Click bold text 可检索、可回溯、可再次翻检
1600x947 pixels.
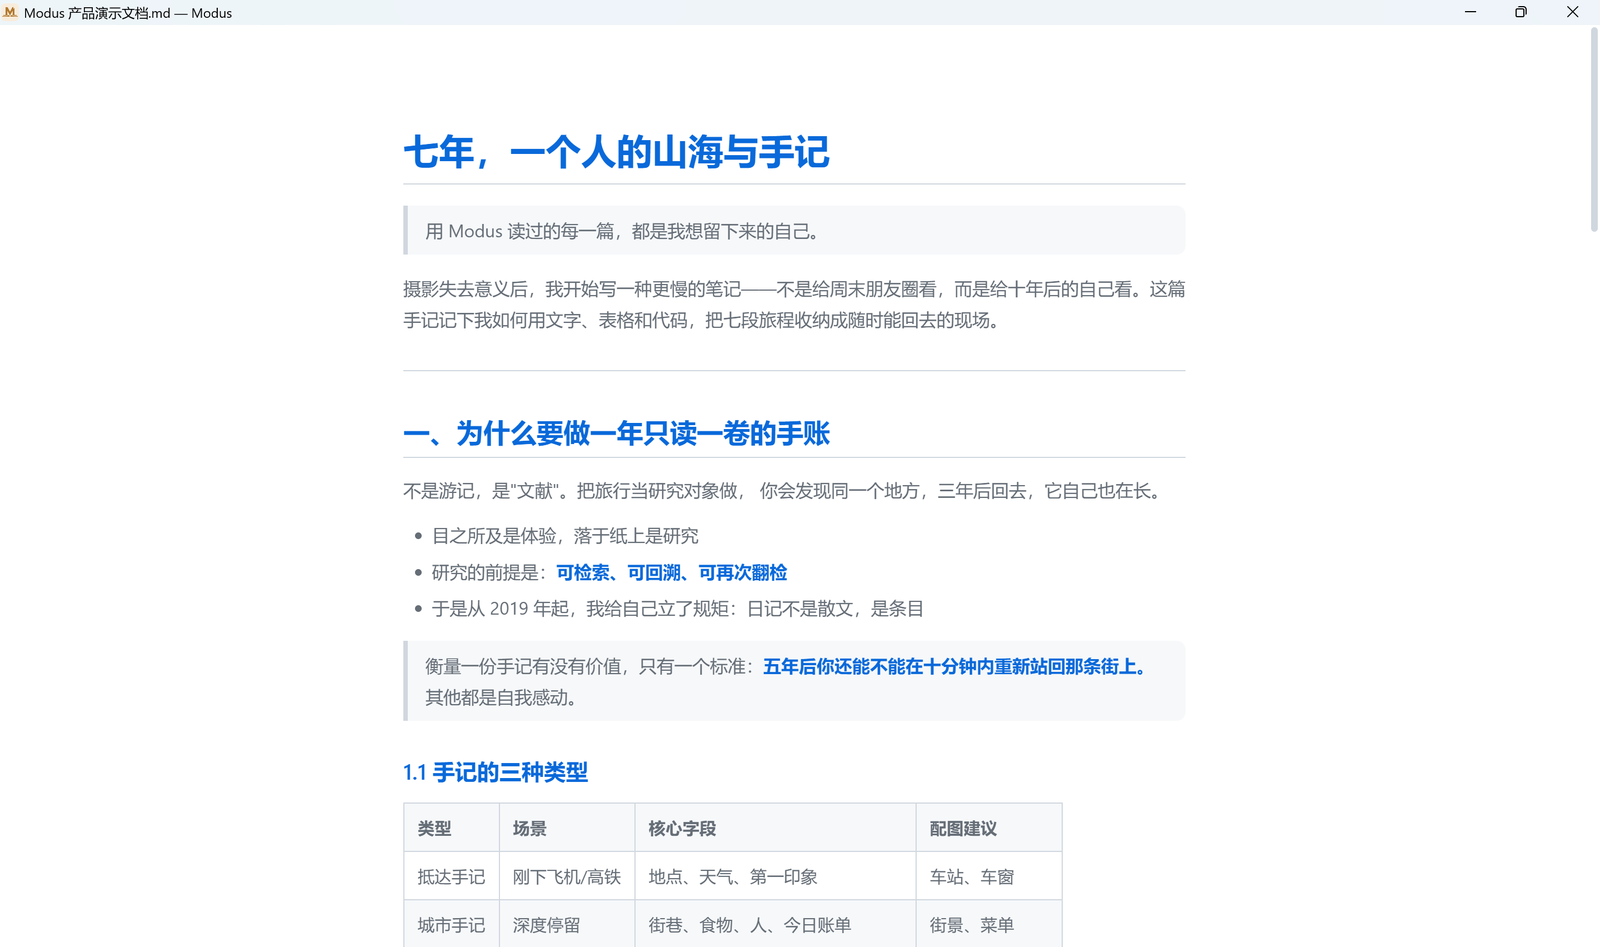click(x=672, y=572)
